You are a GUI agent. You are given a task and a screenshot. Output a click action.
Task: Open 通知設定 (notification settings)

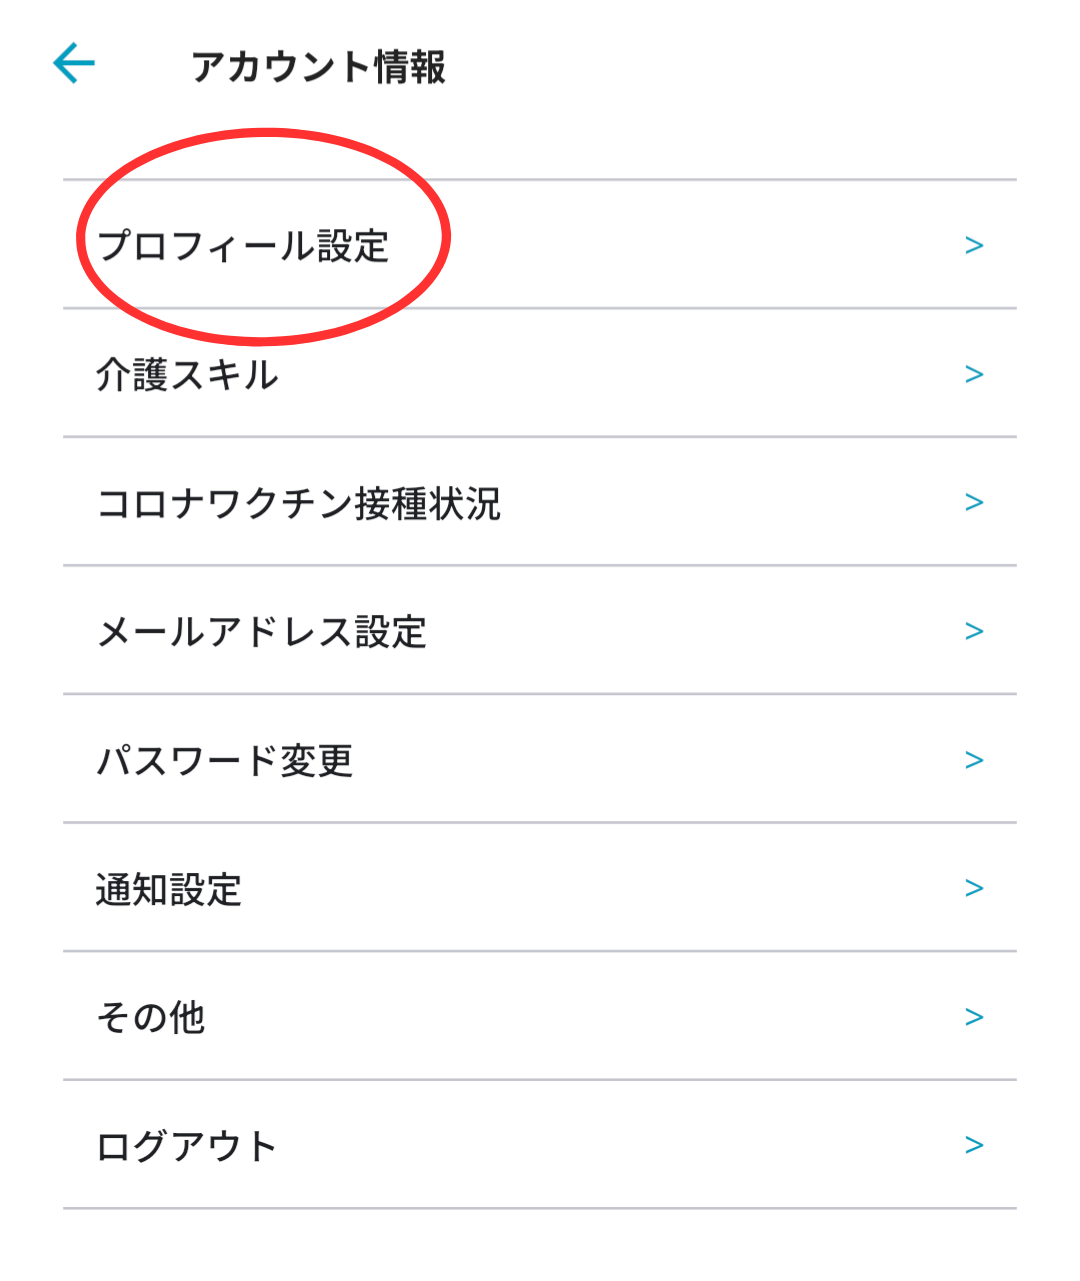pyautogui.click(x=170, y=888)
